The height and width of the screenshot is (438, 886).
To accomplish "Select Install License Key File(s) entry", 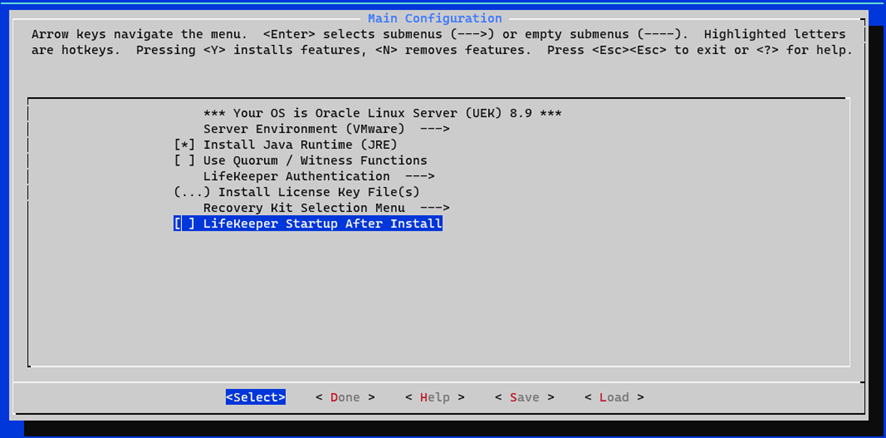I will [297, 192].
